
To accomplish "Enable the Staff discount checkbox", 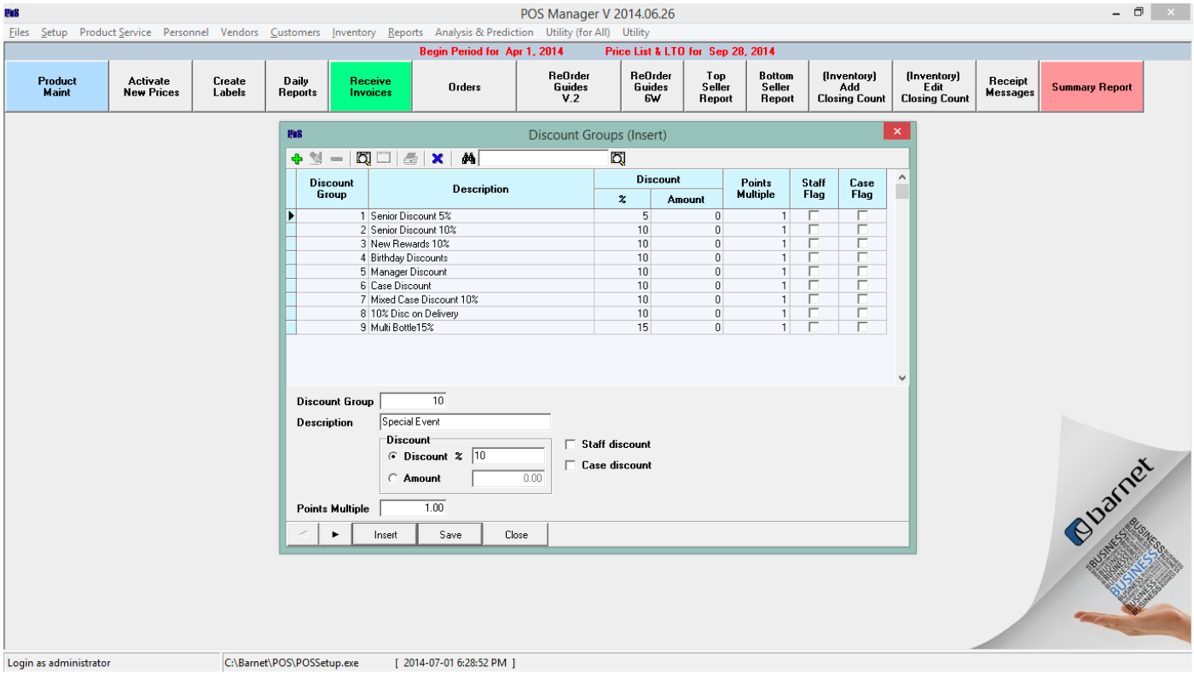I will [x=570, y=444].
